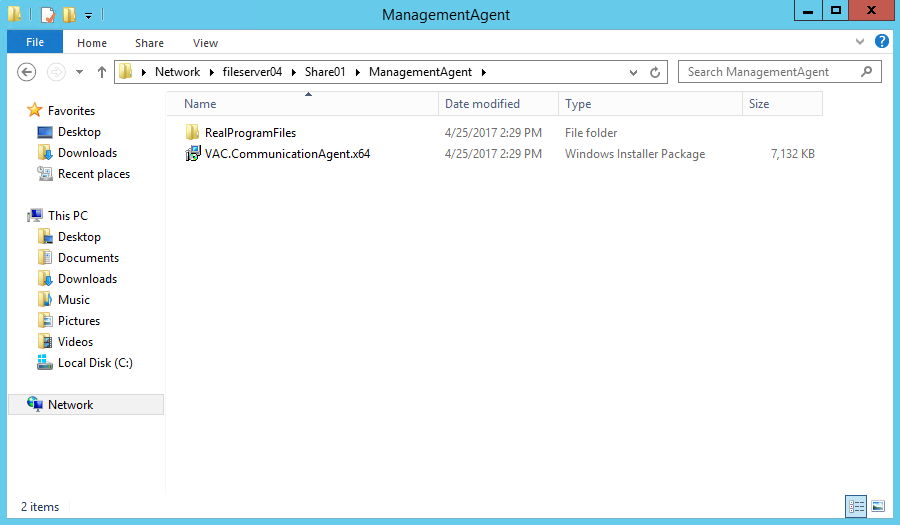Click the This PC computer icon
The height and width of the screenshot is (525, 900).
(35, 215)
